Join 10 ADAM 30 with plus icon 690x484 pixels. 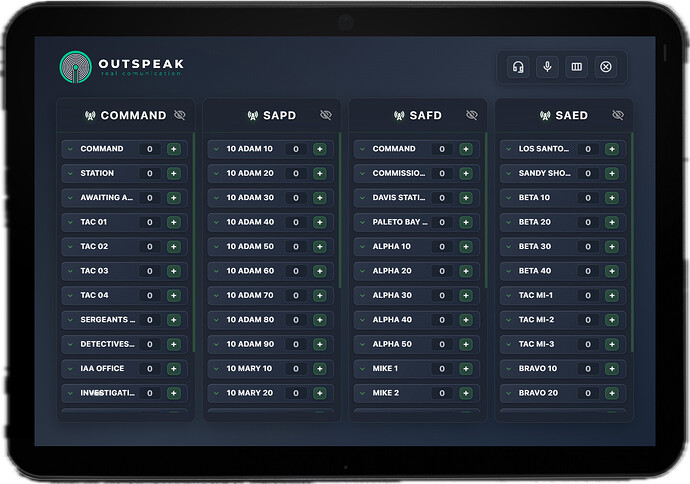(x=320, y=198)
